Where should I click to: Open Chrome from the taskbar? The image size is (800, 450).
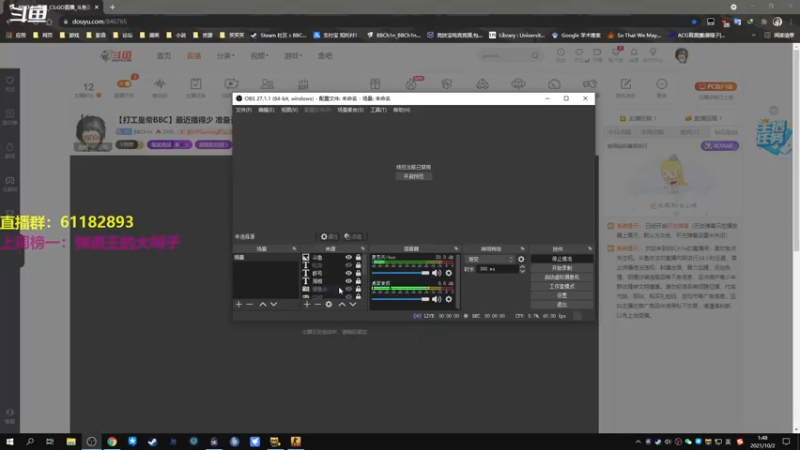(112, 441)
